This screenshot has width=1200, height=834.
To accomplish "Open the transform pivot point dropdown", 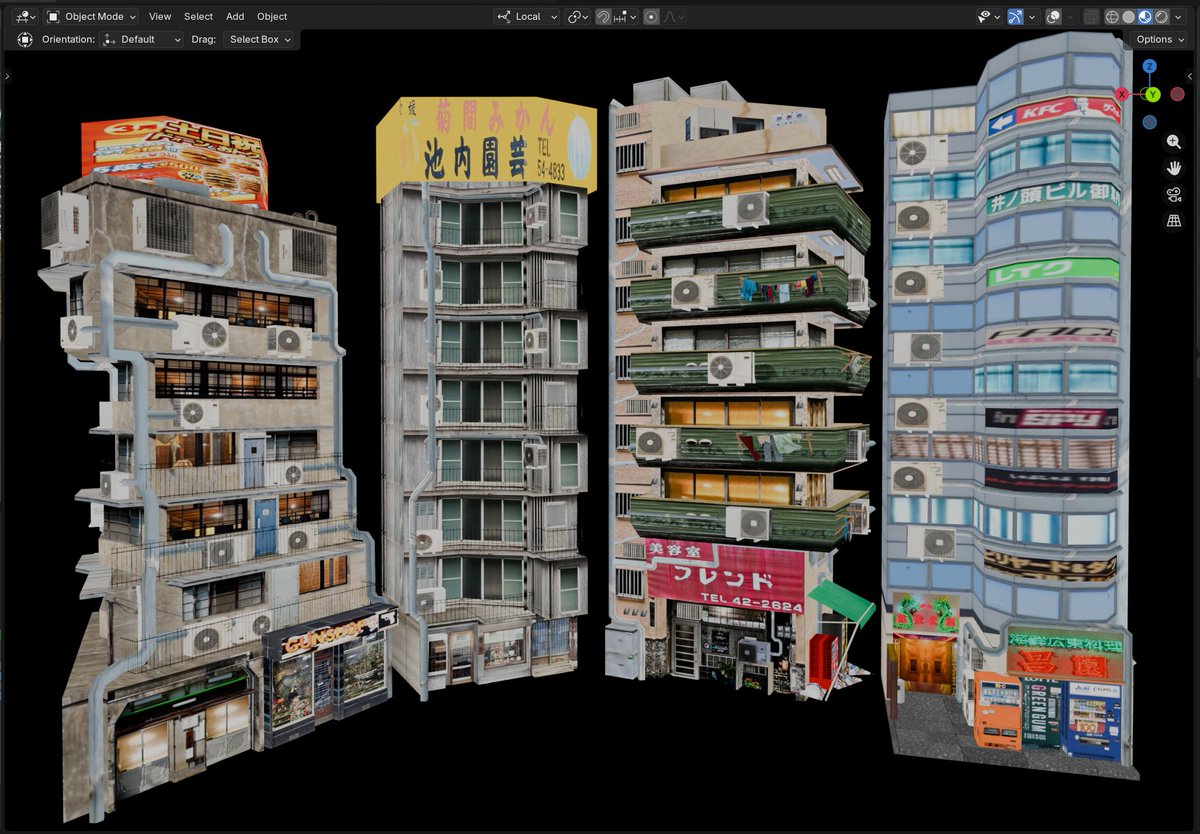I will [x=577, y=16].
